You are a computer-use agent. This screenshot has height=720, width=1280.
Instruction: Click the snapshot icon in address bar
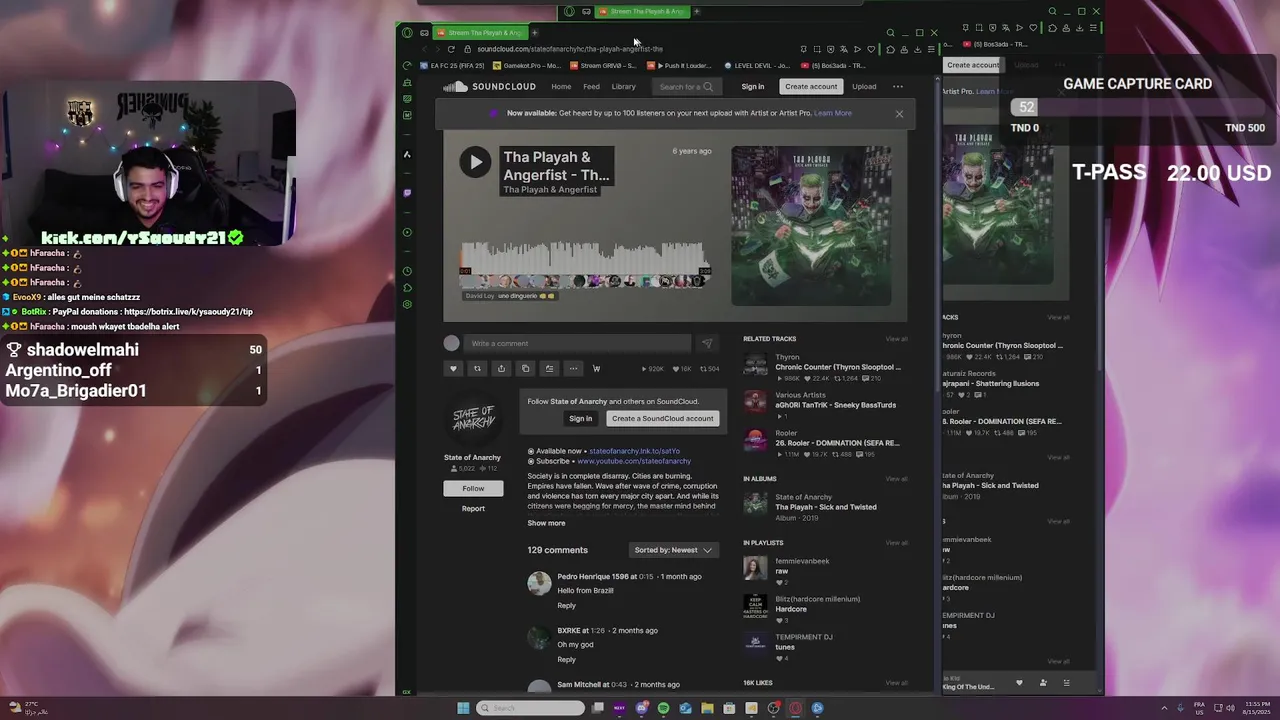point(817,49)
